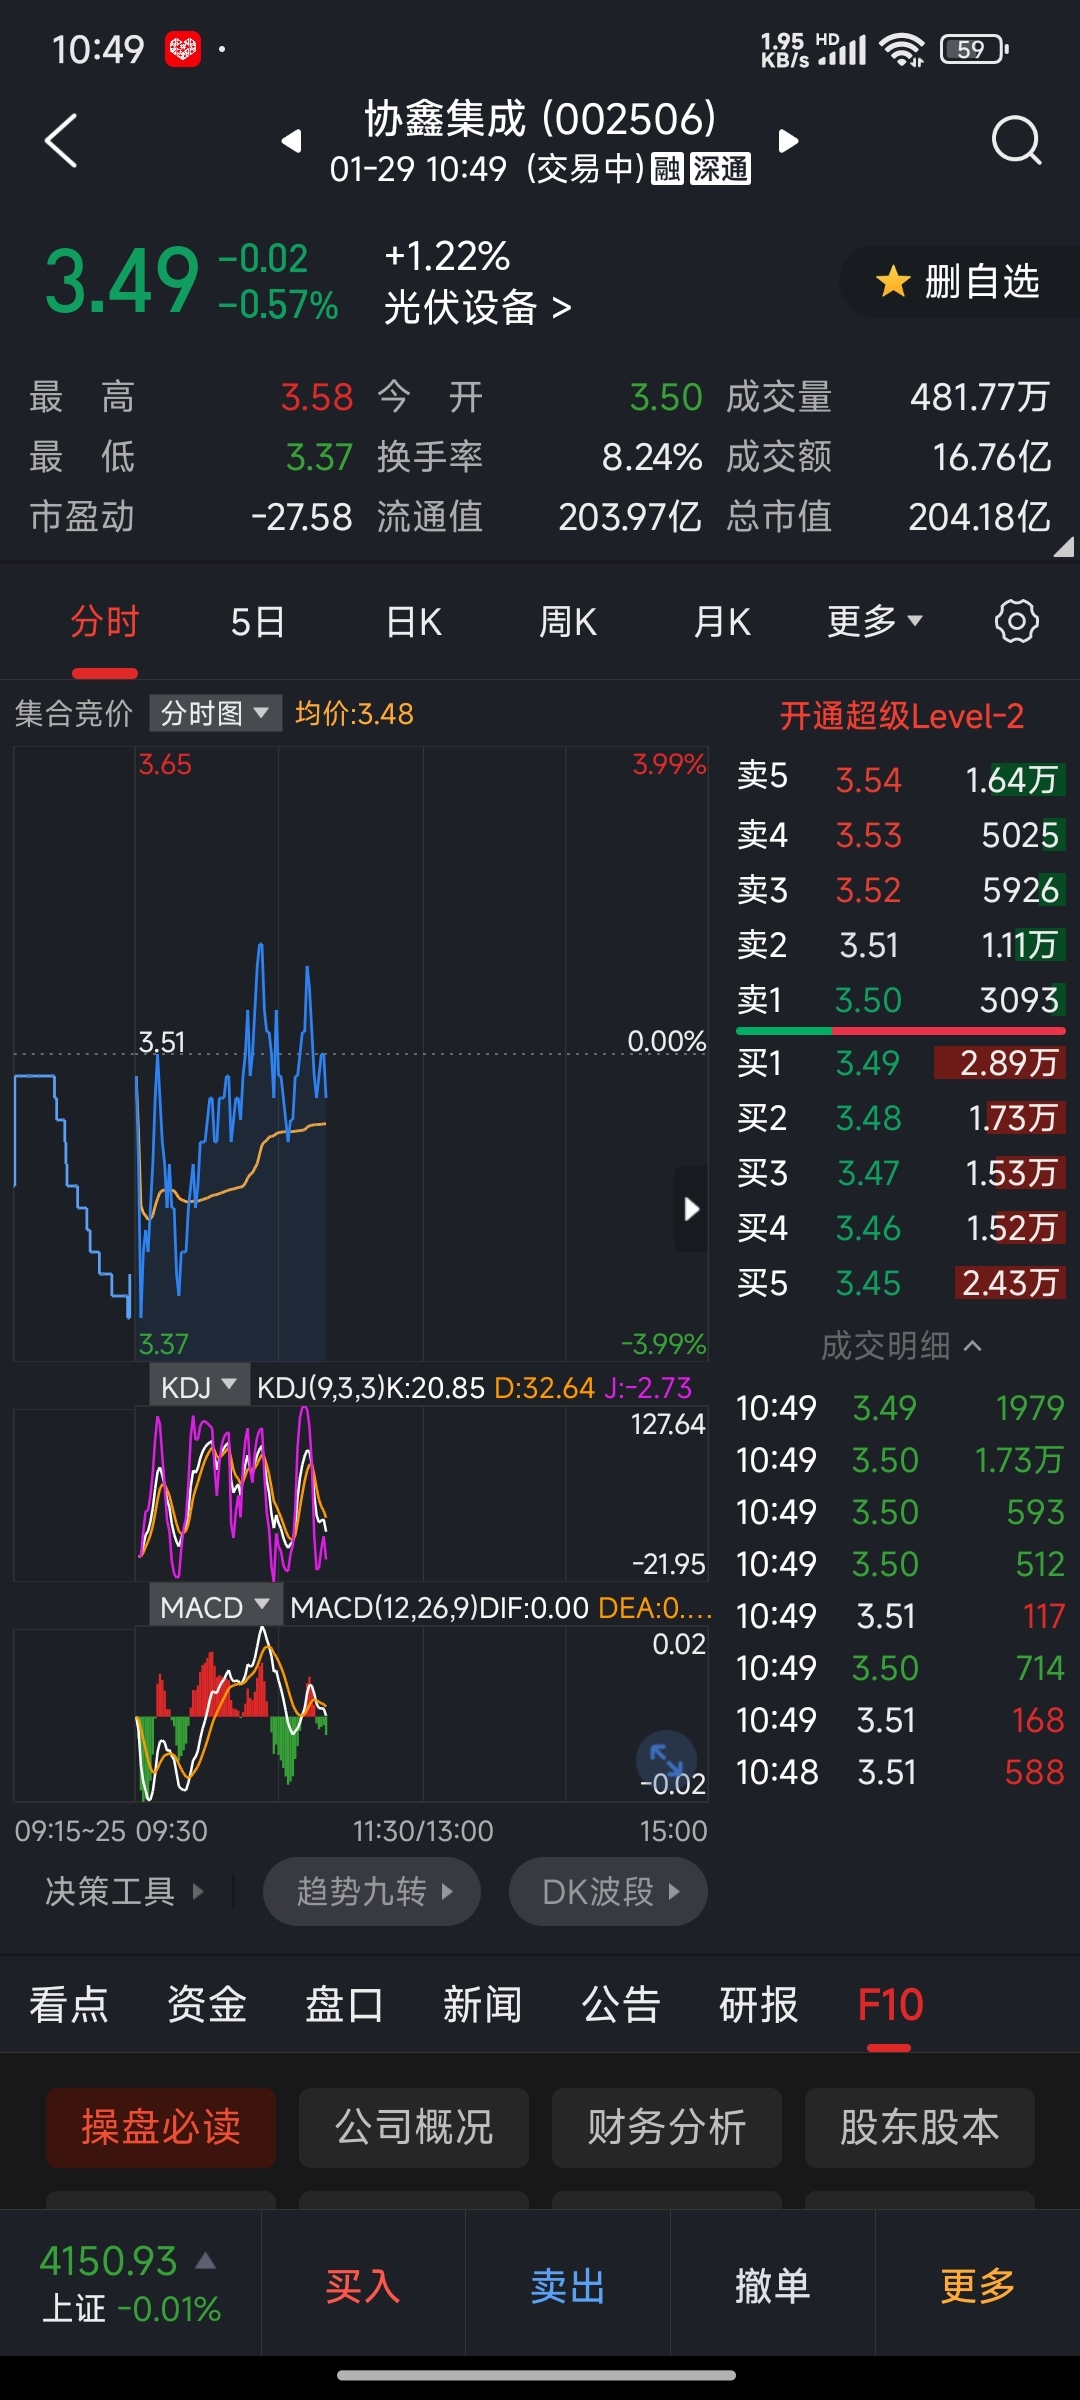The width and height of the screenshot is (1080, 2400).
Task: Tap 买入 buy button
Action: (x=363, y=2286)
